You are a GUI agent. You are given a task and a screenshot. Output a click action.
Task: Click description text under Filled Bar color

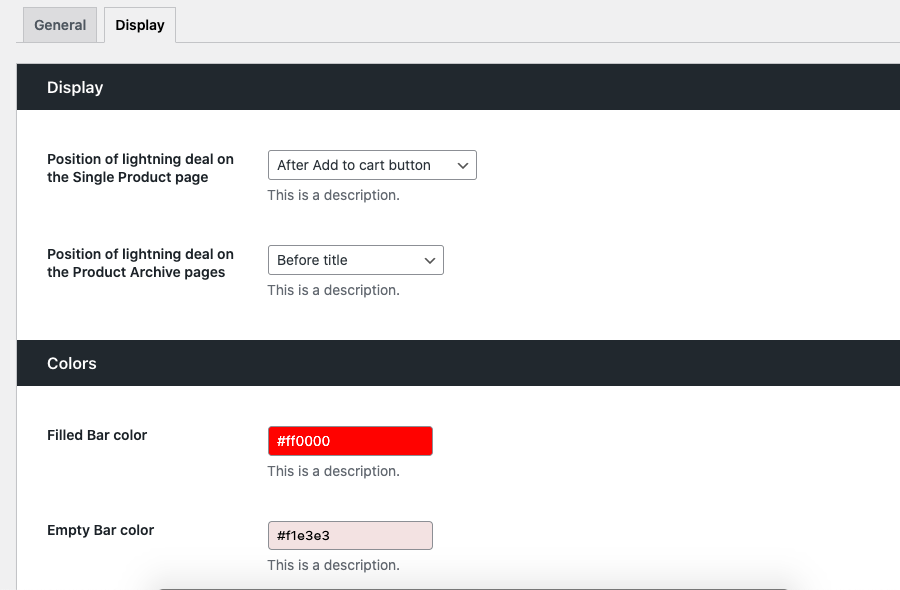(x=333, y=471)
